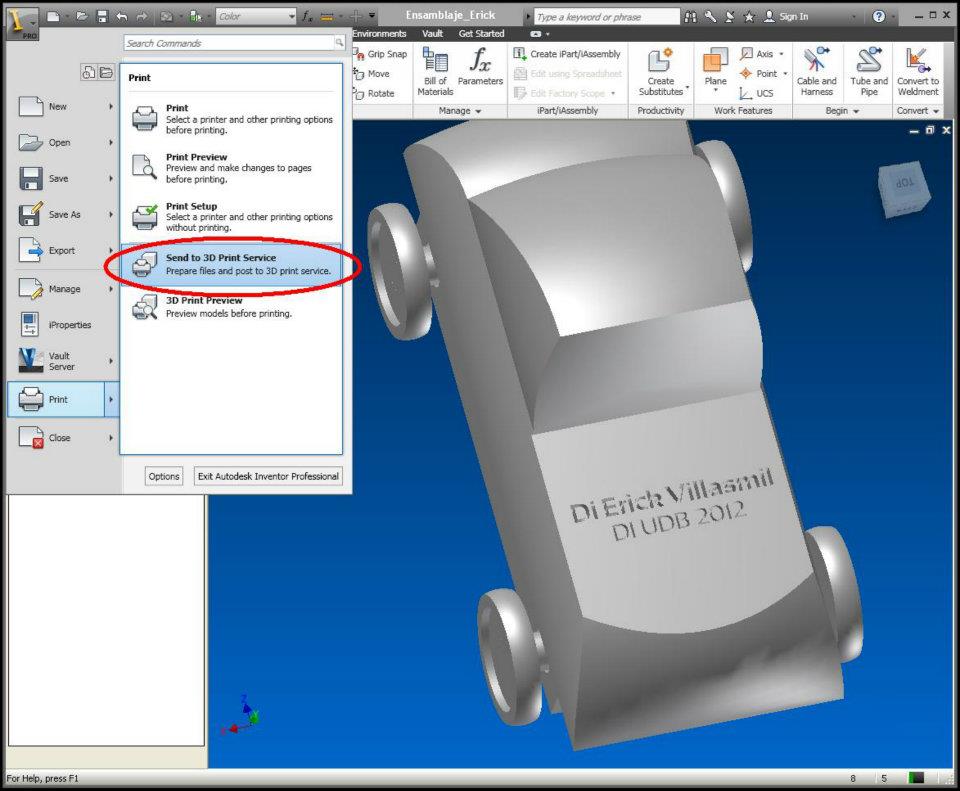Screen dimensions: 960x791
Task: Open Bill of Materials
Action: (x=435, y=72)
